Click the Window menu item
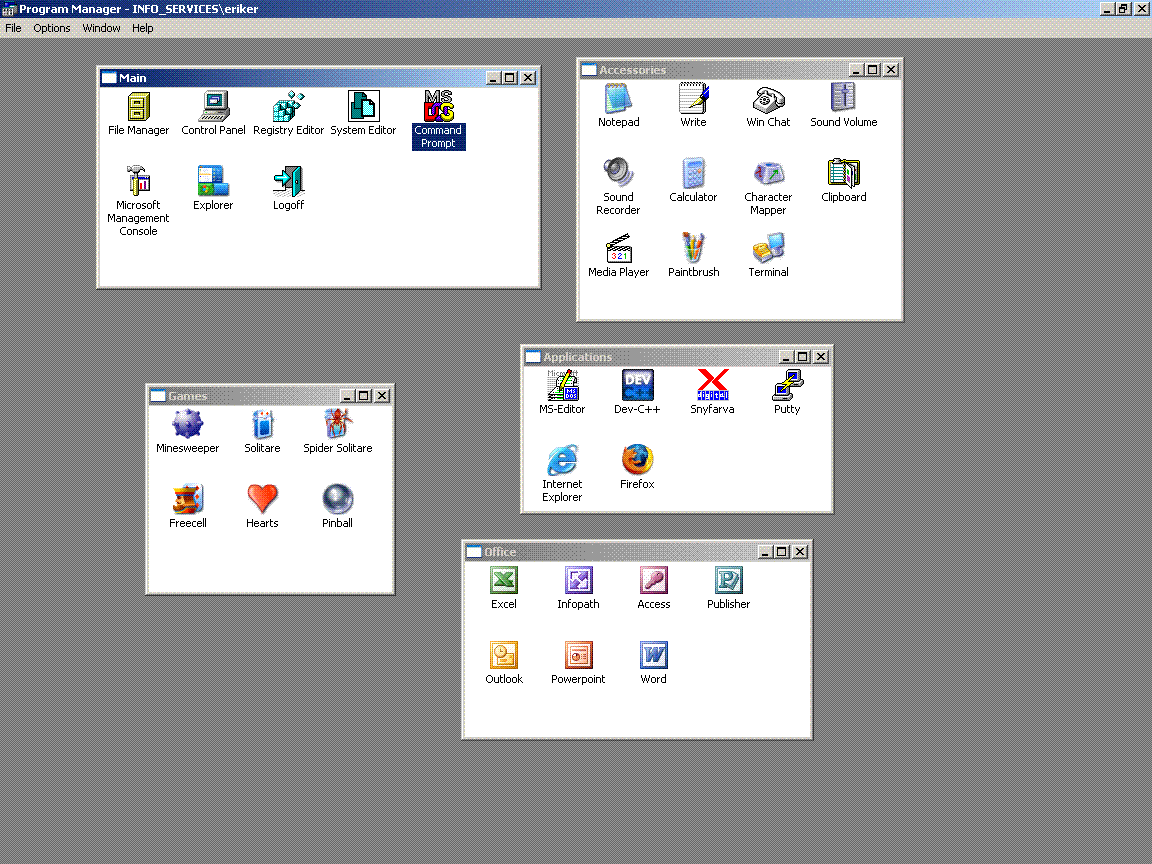1152x864 pixels. pos(101,28)
